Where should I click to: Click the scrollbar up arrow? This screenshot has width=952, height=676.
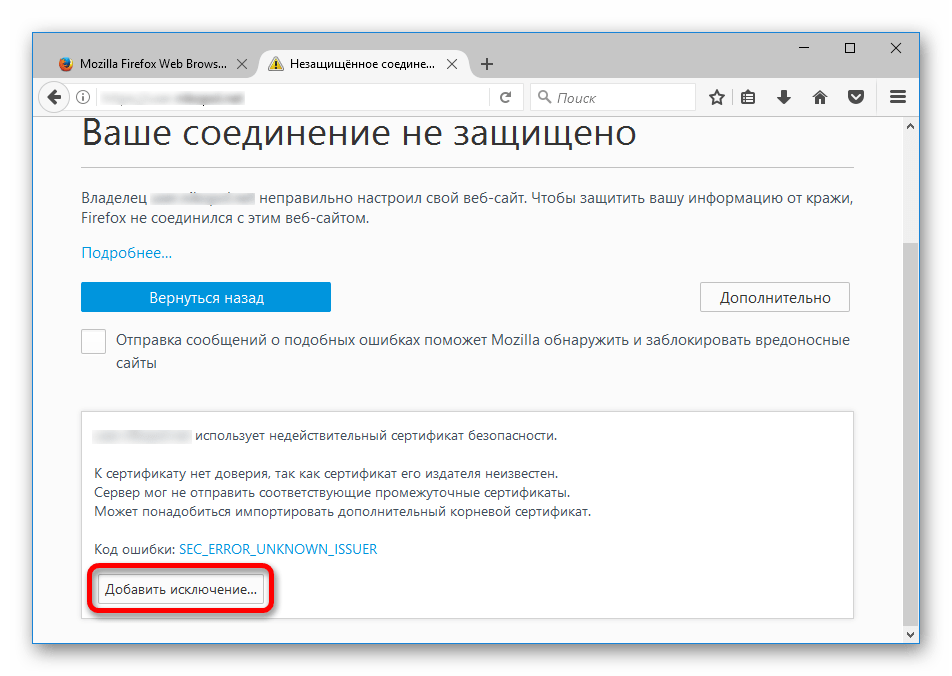click(x=910, y=126)
